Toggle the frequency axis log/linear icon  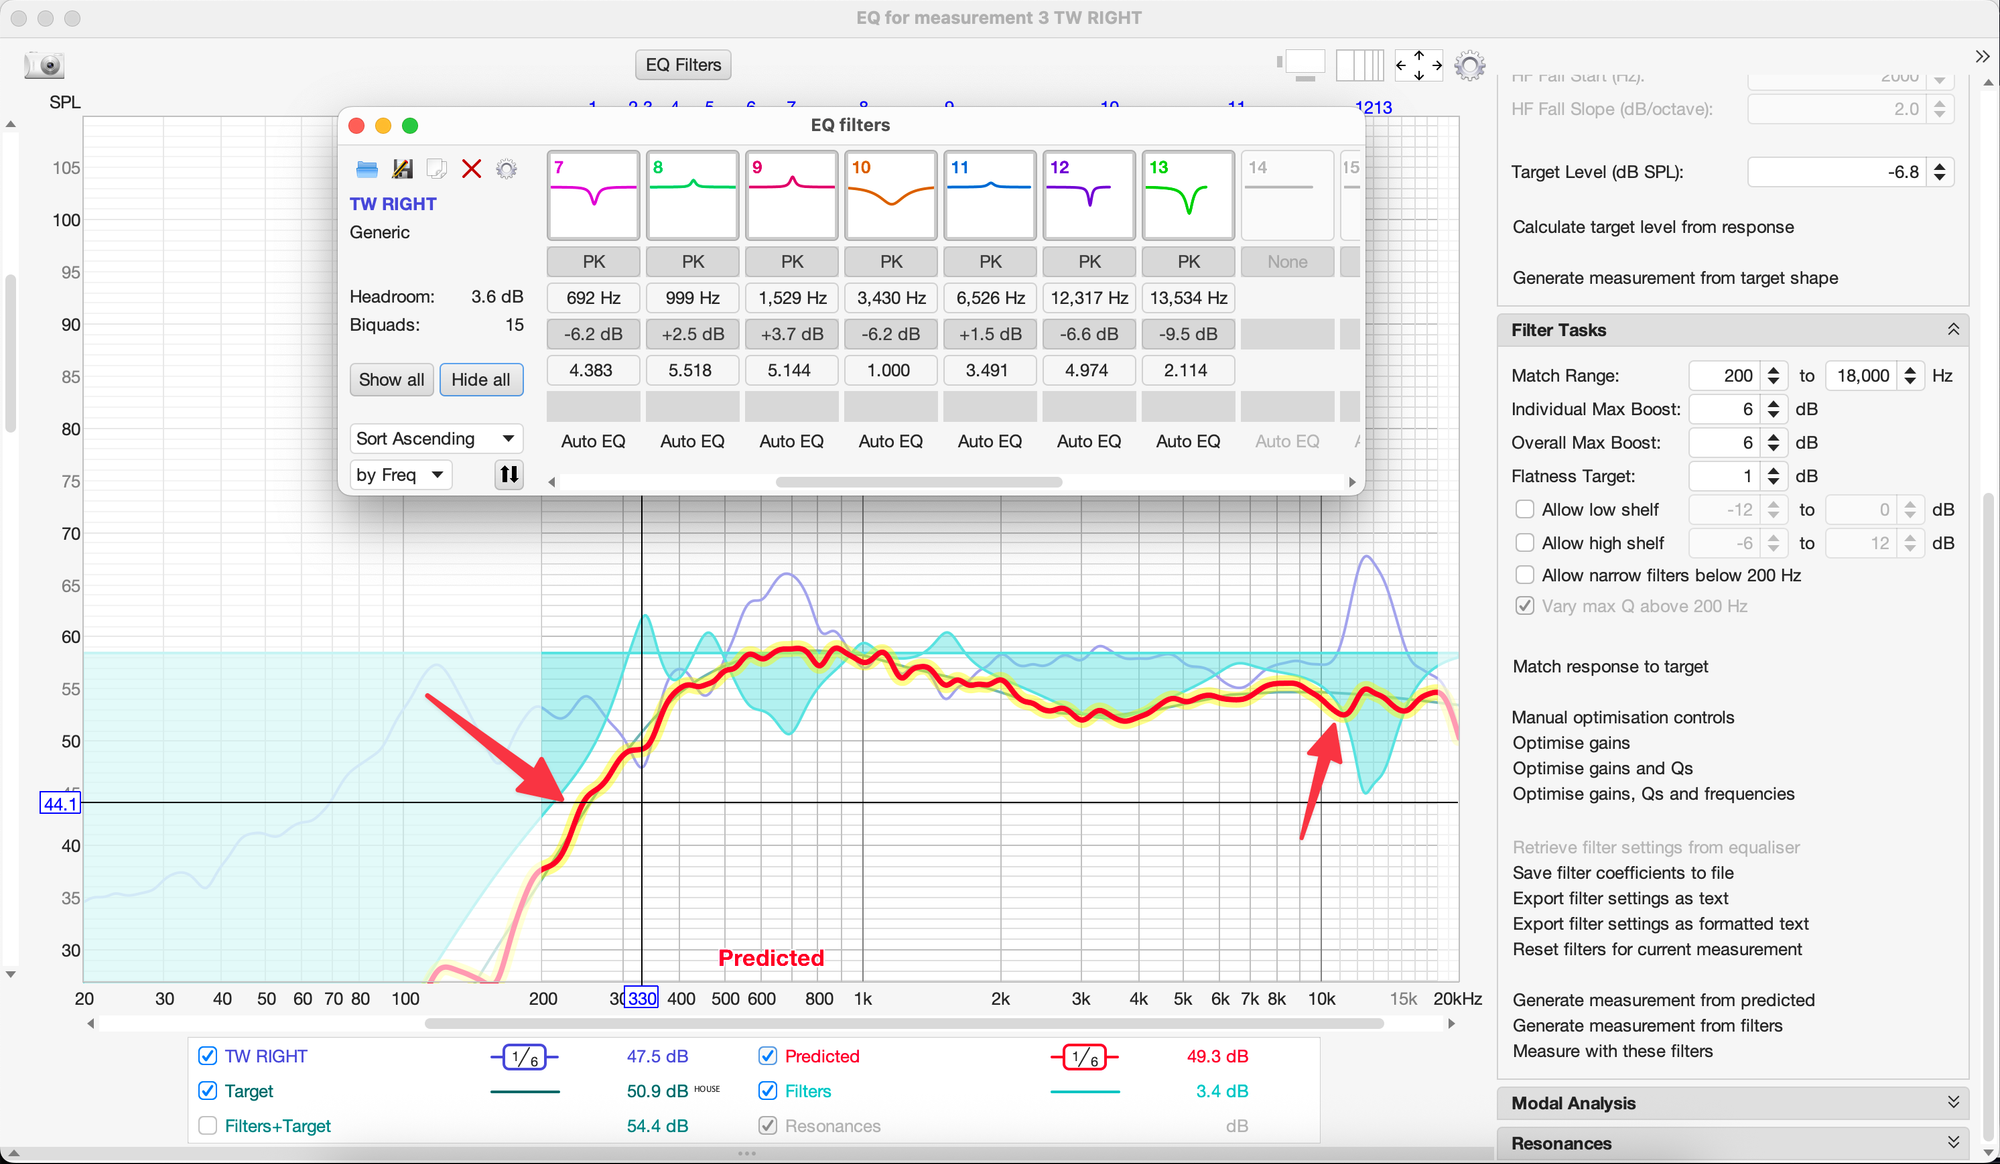click(x=1359, y=66)
